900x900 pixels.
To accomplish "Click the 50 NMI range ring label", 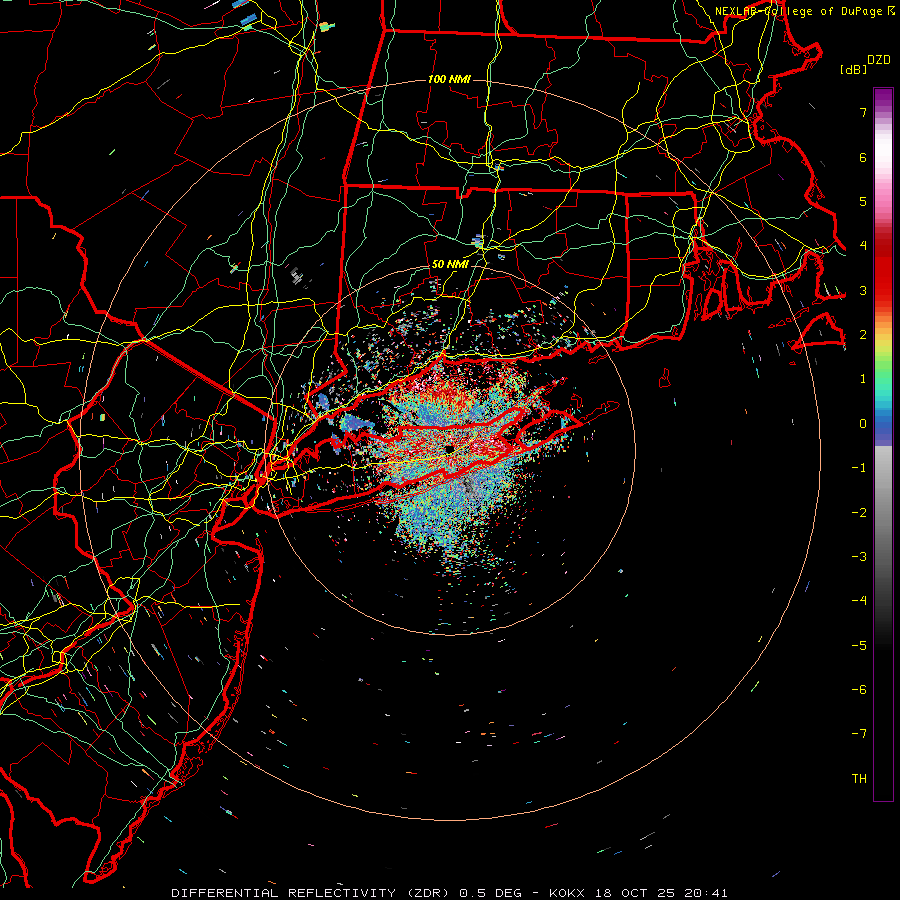I will pos(450,265).
